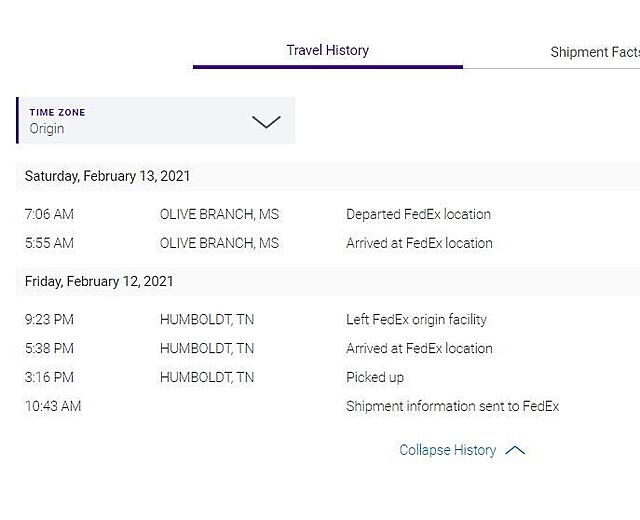640x520 pixels.
Task: Click Arrived at FedEx location for 5:38 PM
Action: [x=419, y=349]
